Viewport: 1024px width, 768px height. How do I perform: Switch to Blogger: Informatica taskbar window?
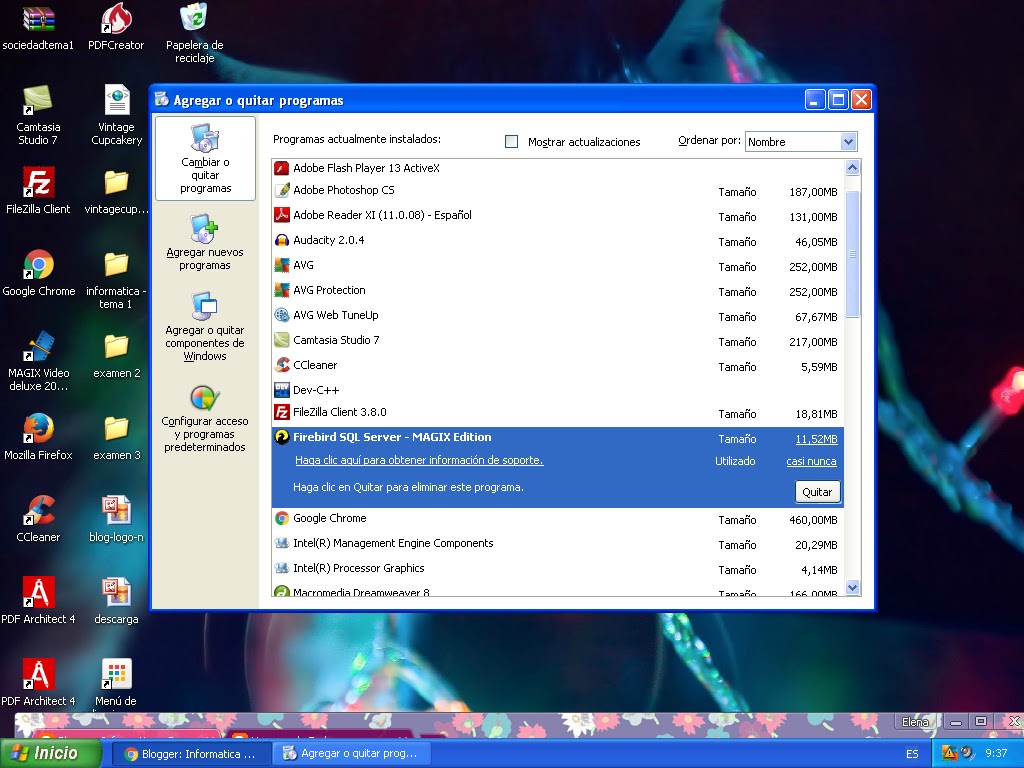tap(190, 754)
